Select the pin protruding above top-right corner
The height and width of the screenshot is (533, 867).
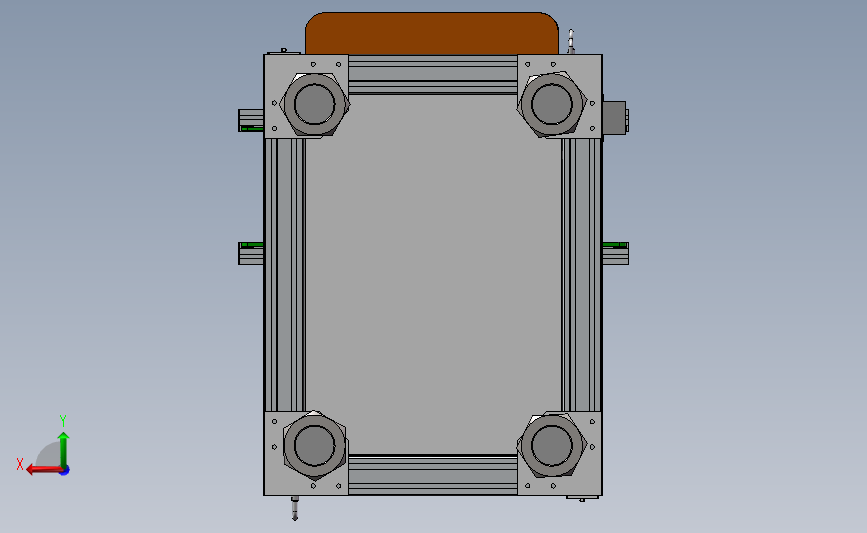click(571, 42)
